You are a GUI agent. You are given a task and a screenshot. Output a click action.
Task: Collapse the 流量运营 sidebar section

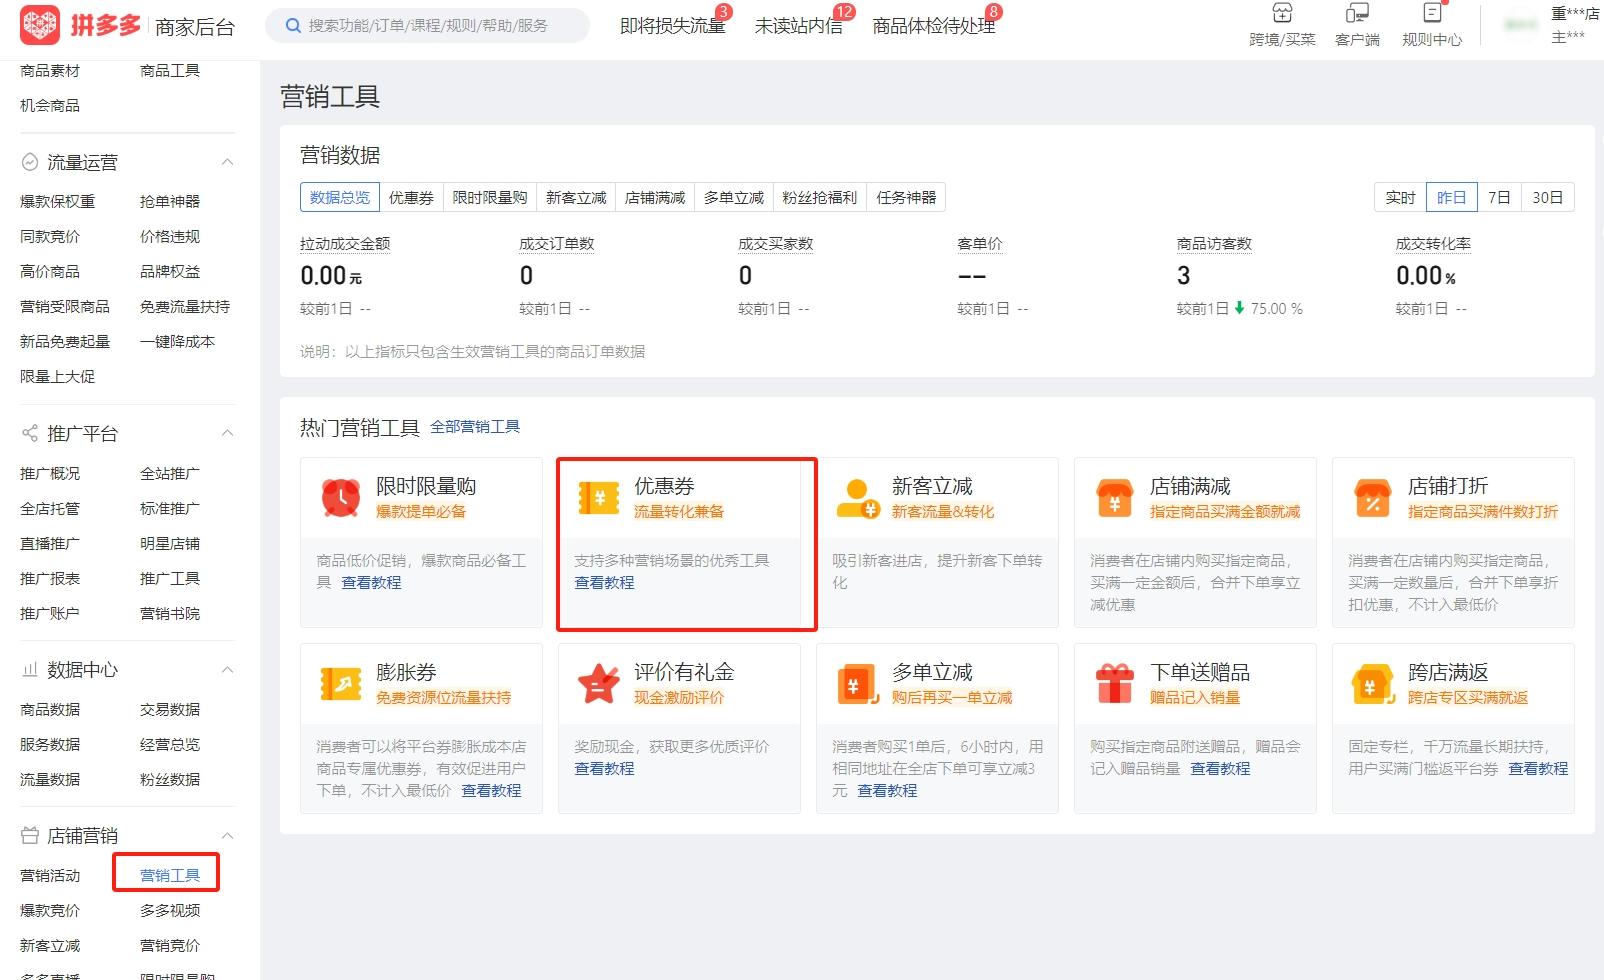[228, 161]
